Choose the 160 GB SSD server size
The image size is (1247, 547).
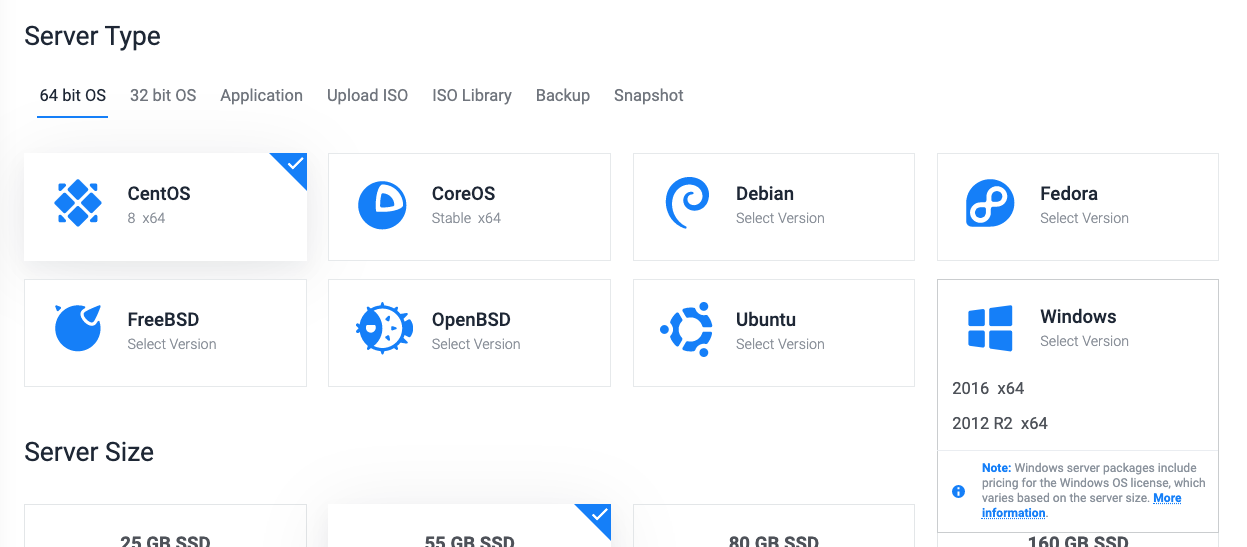point(1078,541)
